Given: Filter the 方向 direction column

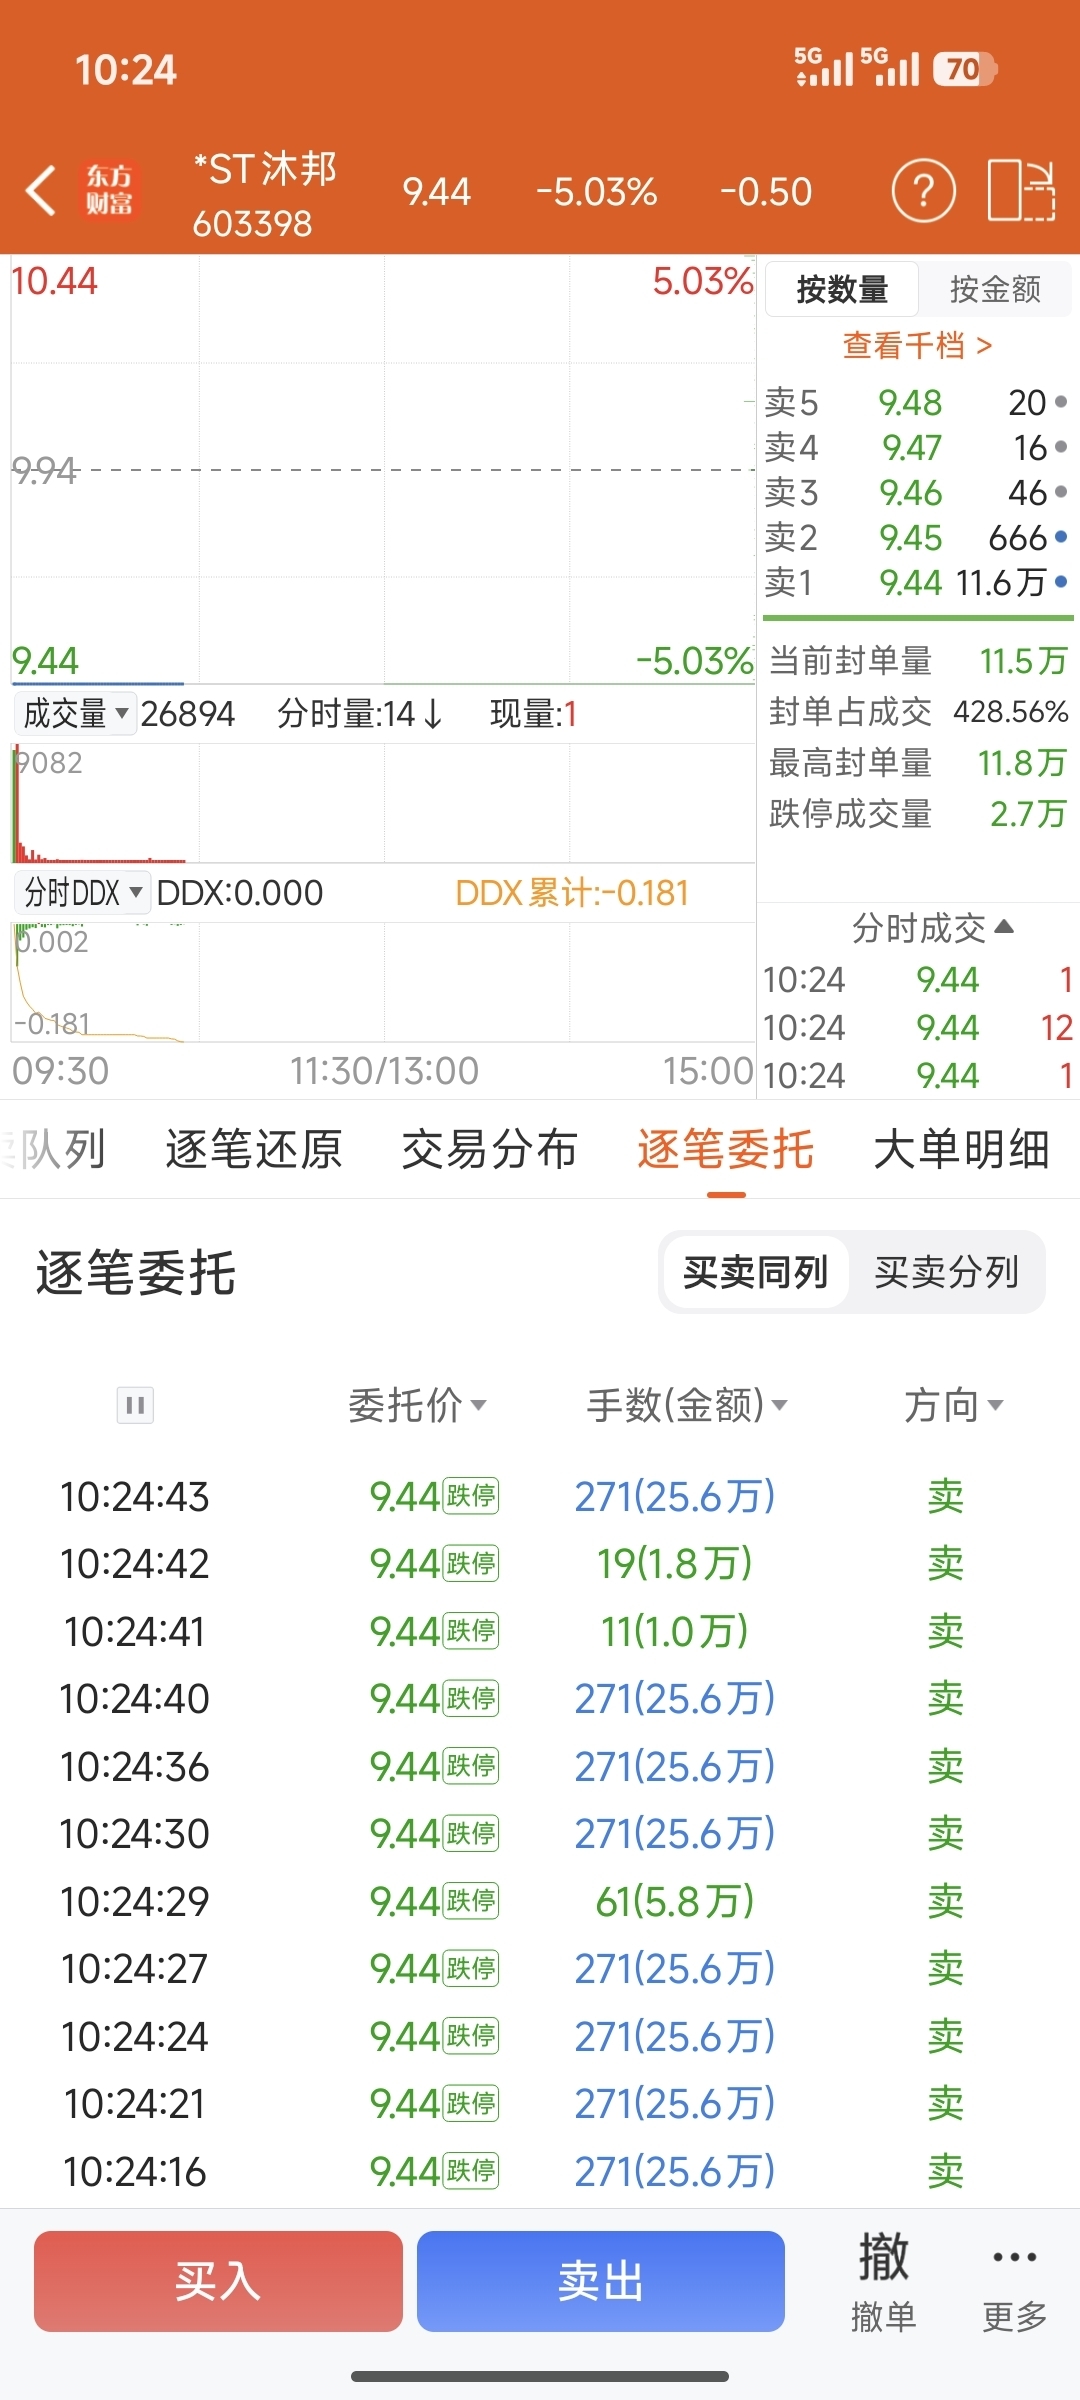Looking at the screenshot, I should 953,1405.
